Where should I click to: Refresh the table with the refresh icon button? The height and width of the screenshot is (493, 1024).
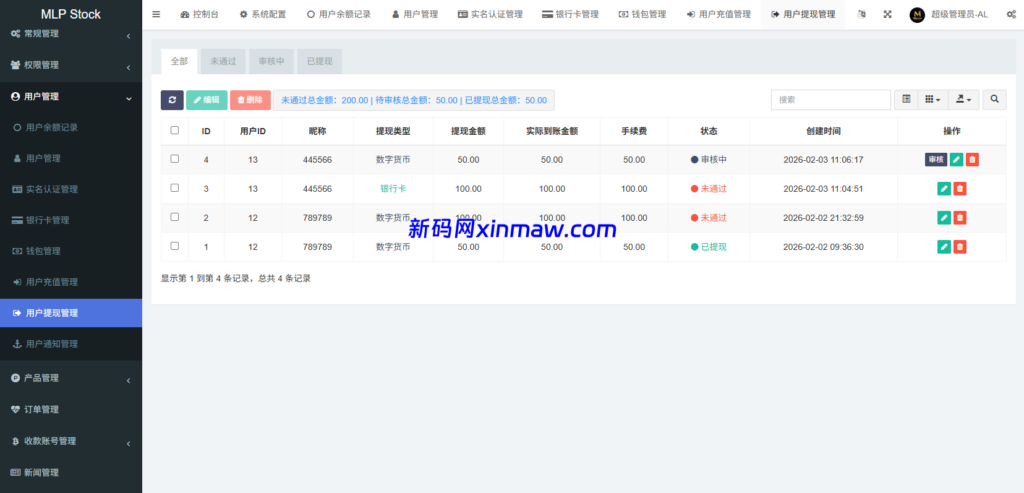tap(172, 100)
